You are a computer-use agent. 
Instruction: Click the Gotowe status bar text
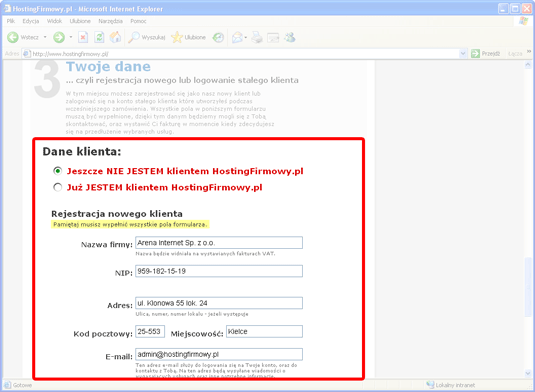point(22,385)
